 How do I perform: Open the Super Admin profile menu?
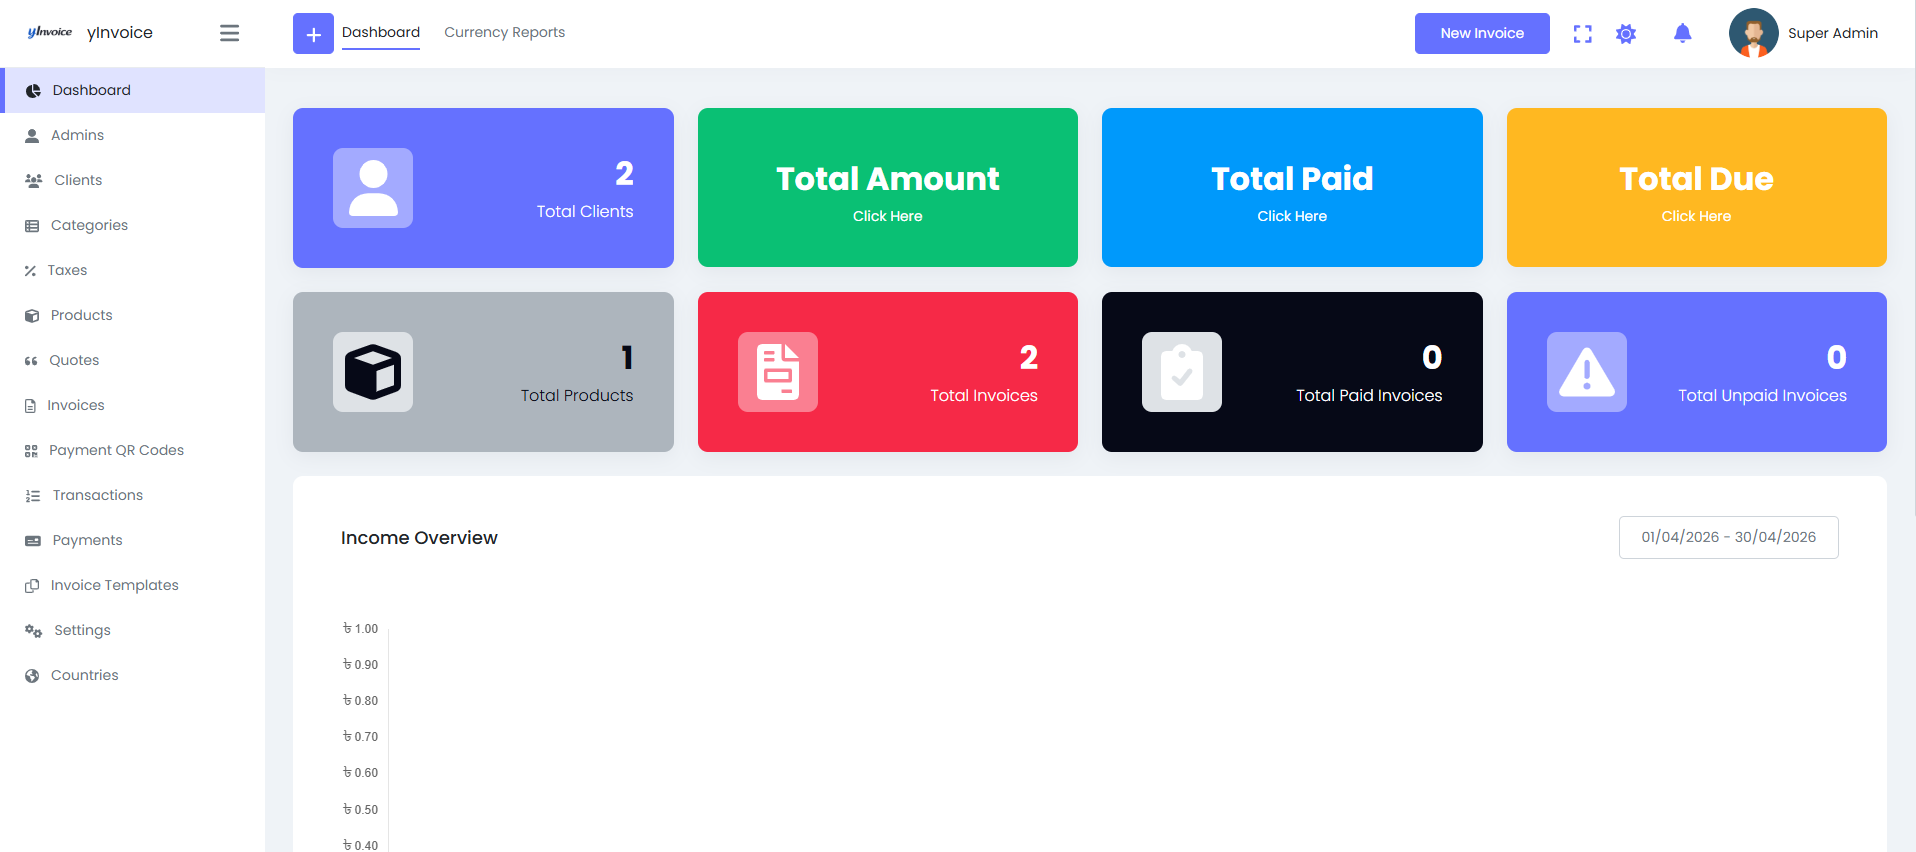click(1832, 33)
